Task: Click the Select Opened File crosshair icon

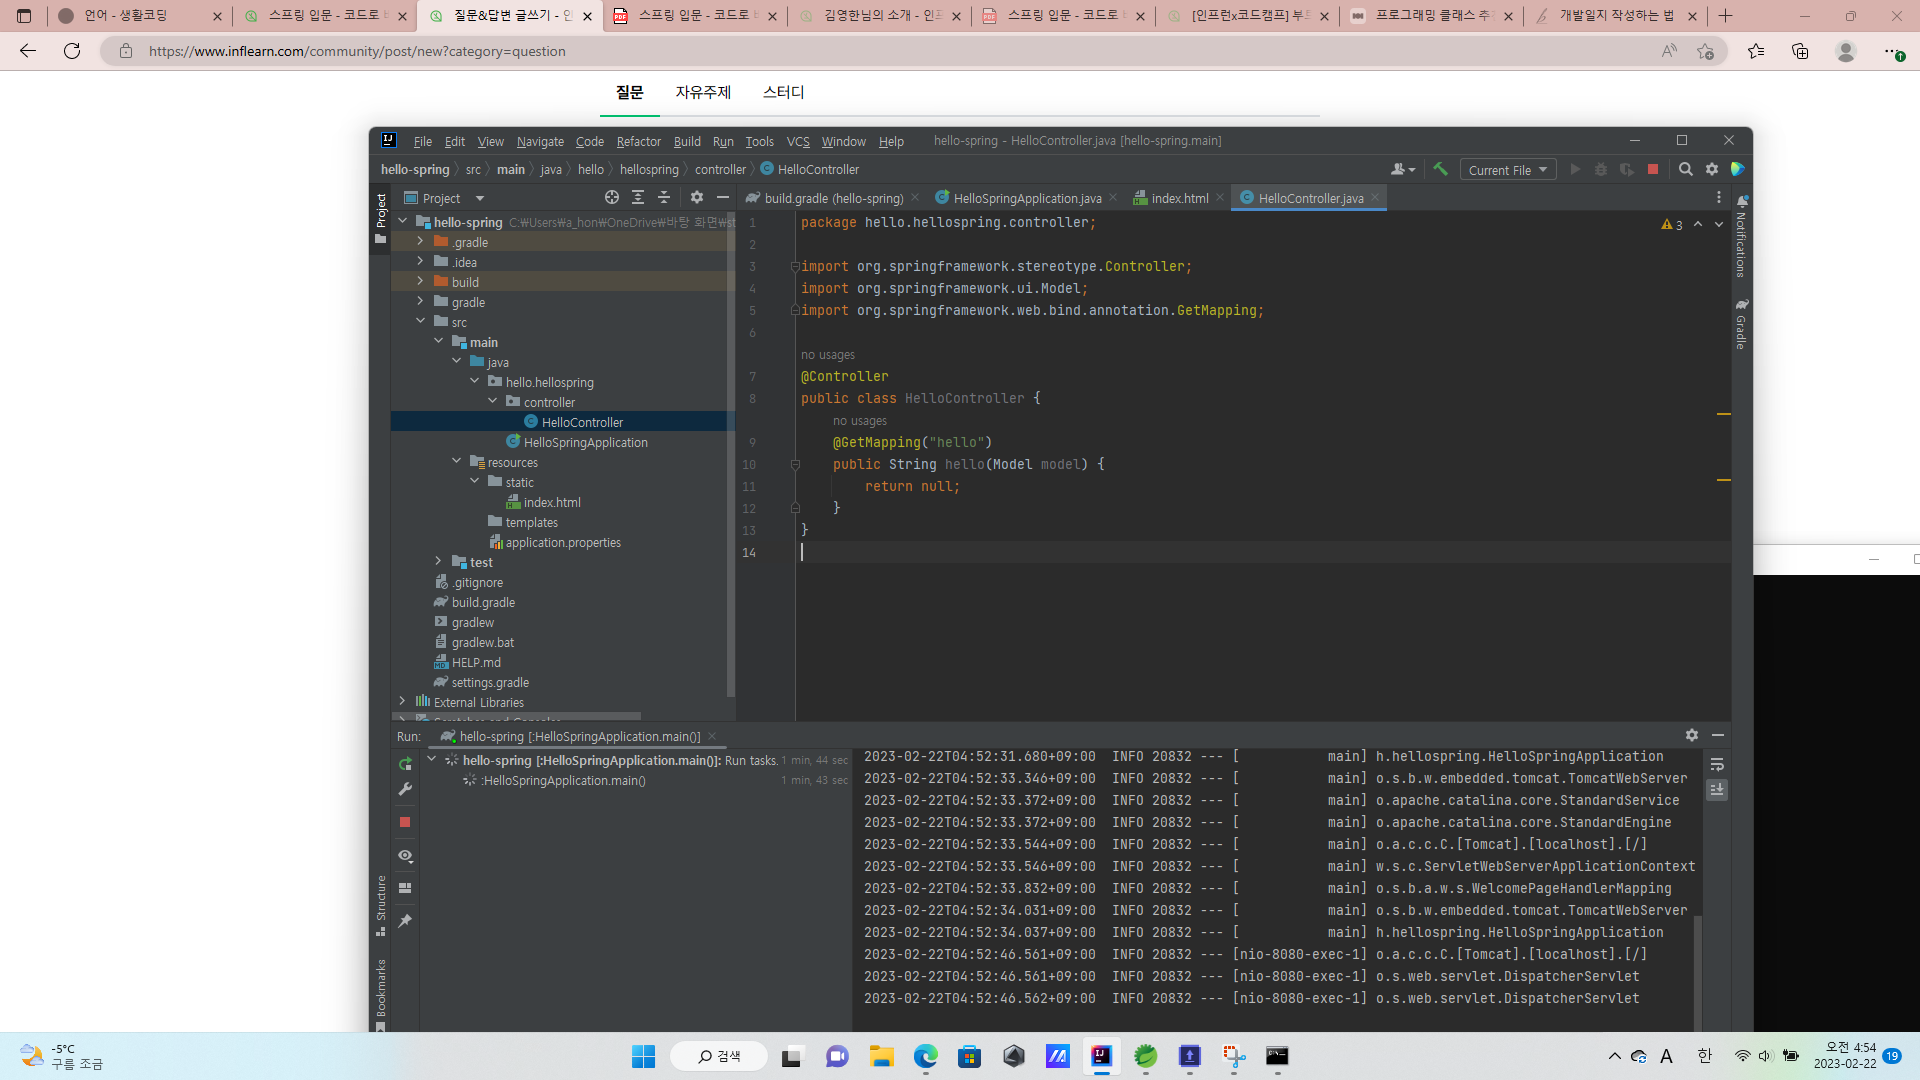Action: [x=612, y=198]
